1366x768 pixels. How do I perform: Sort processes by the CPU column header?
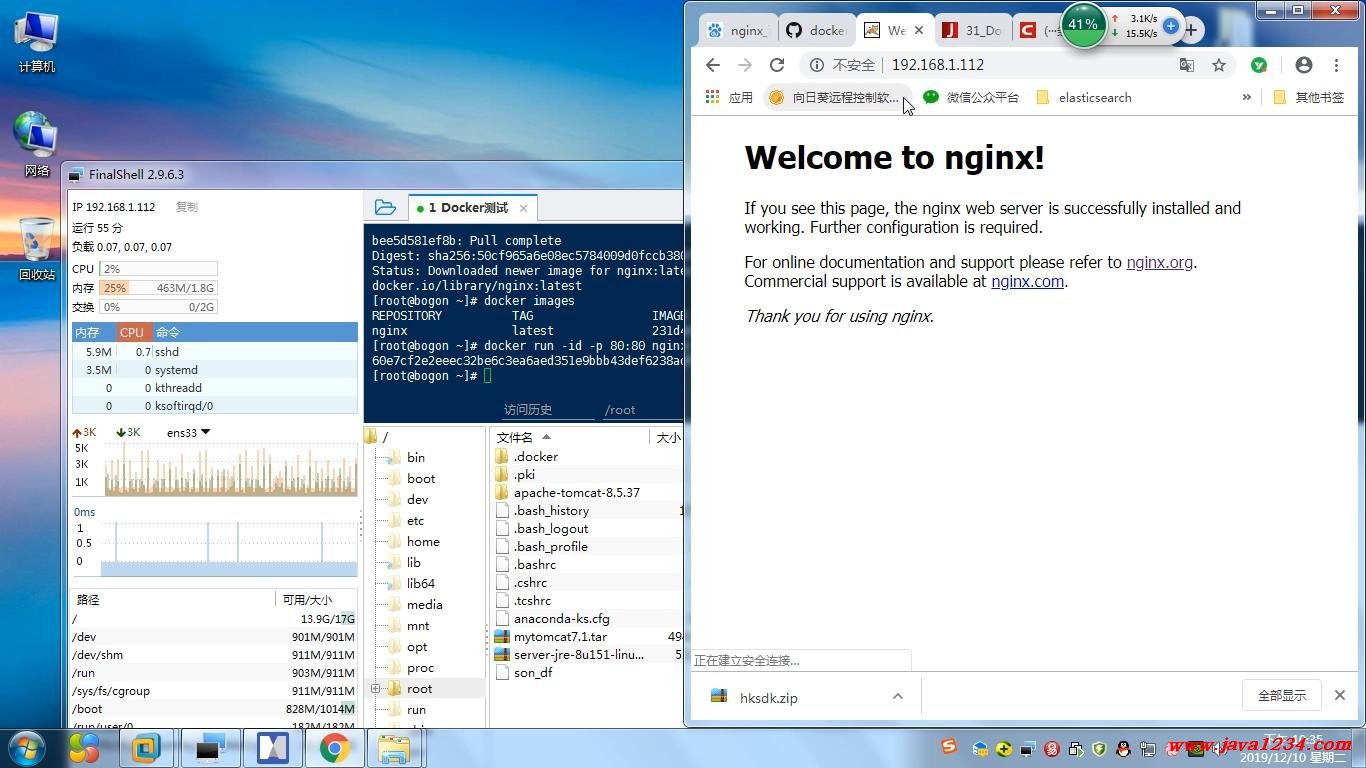pyautogui.click(x=132, y=332)
